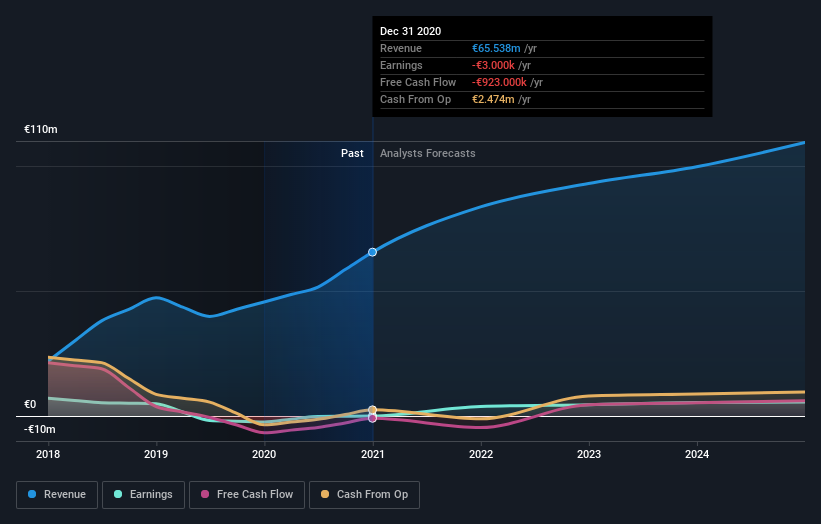Click the blue Revenue data point at 2021
This screenshot has width=821, height=524.
[372, 252]
